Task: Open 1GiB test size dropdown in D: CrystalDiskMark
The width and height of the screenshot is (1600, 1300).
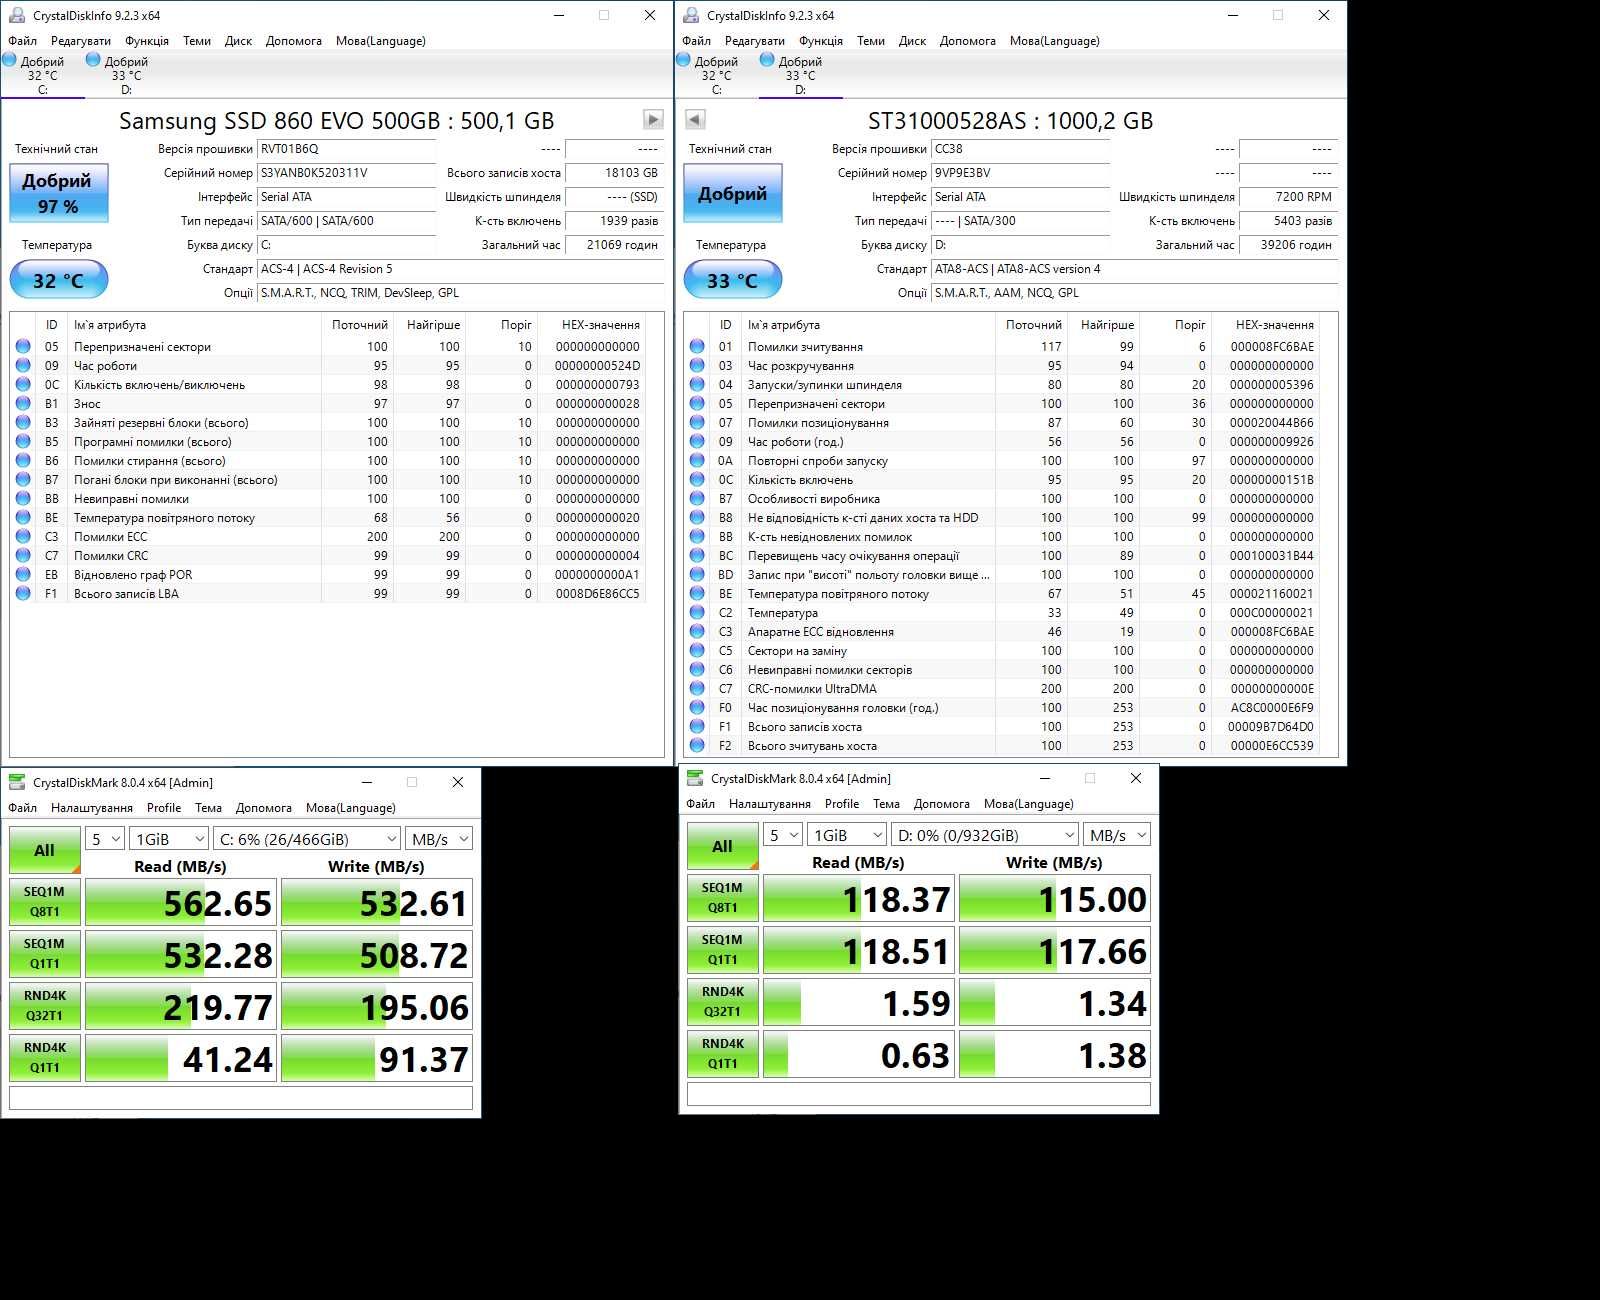Action: click(x=847, y=835)
